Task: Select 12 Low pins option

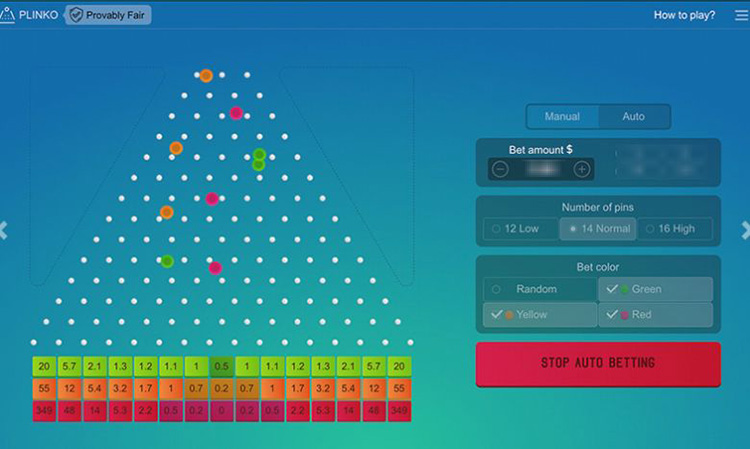Action: (x=520, y=229)
